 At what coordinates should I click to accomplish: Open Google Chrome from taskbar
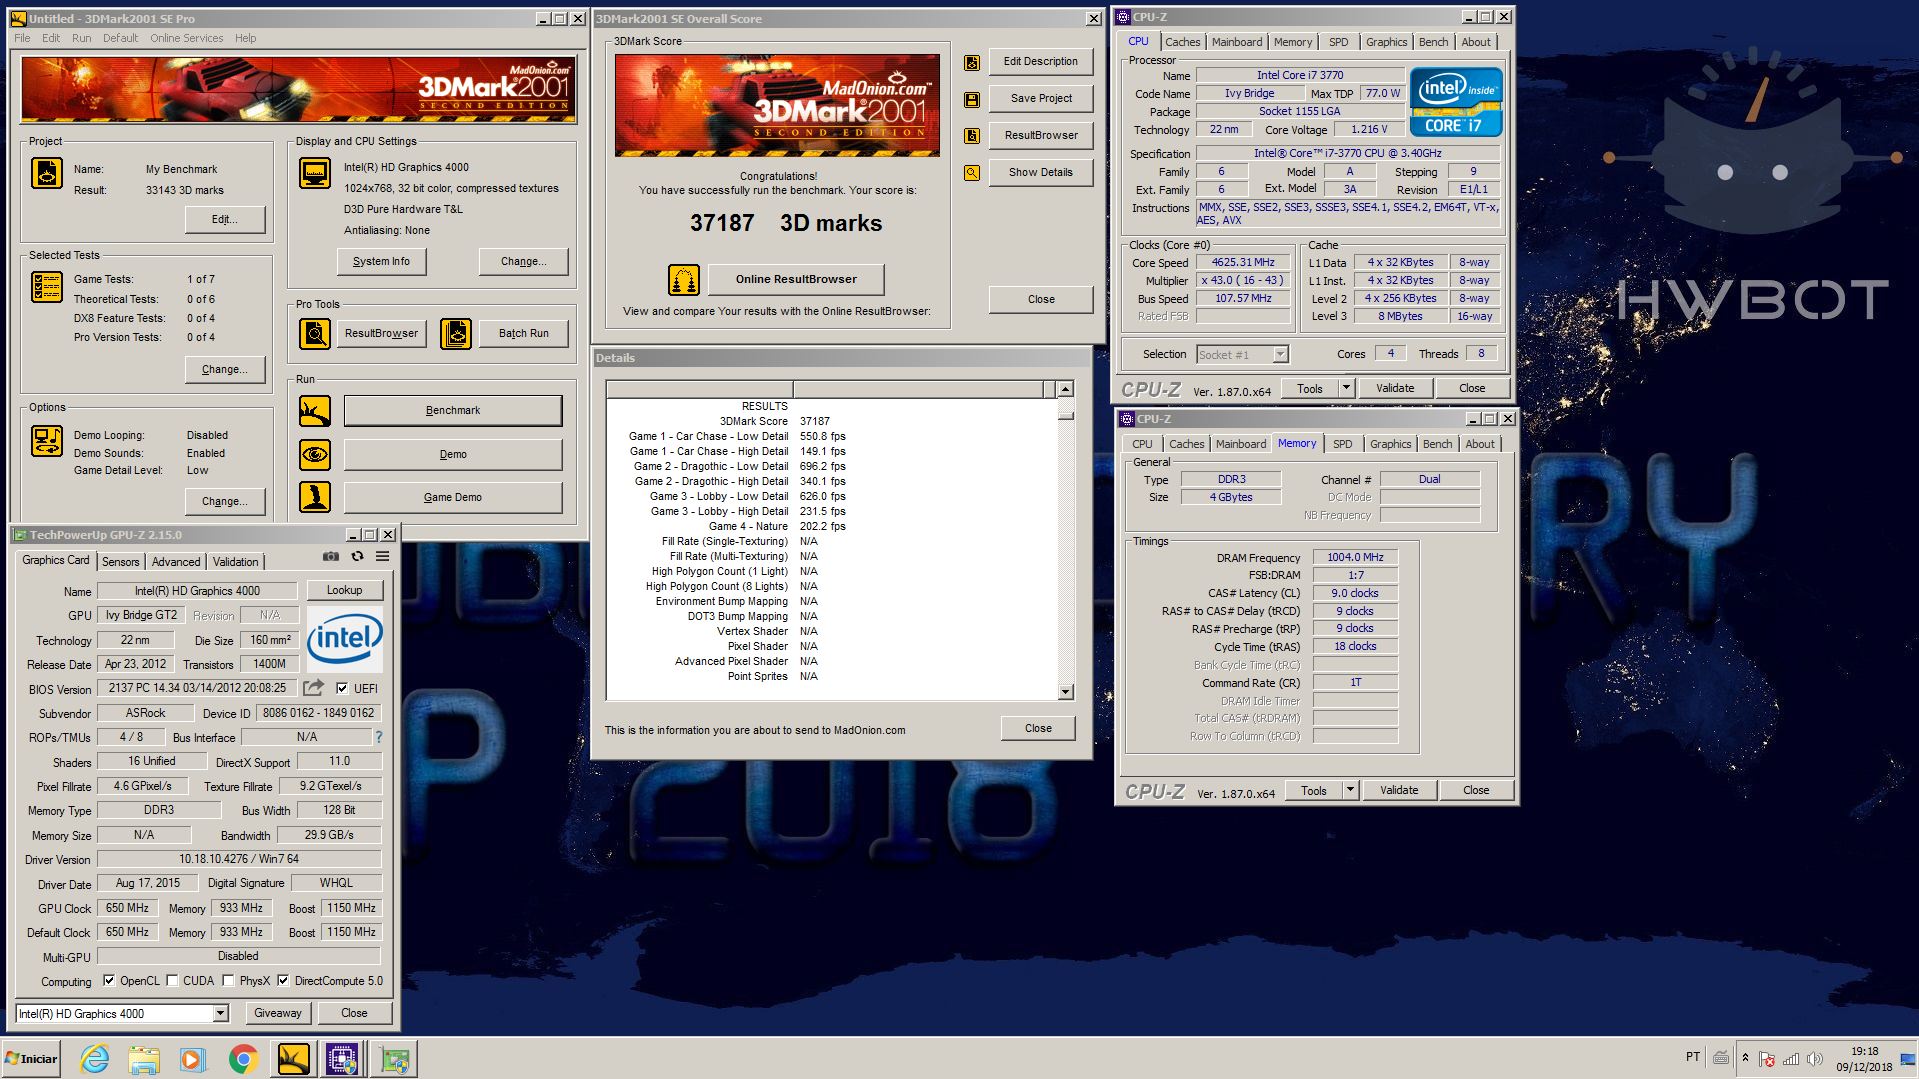[243, 1059]
